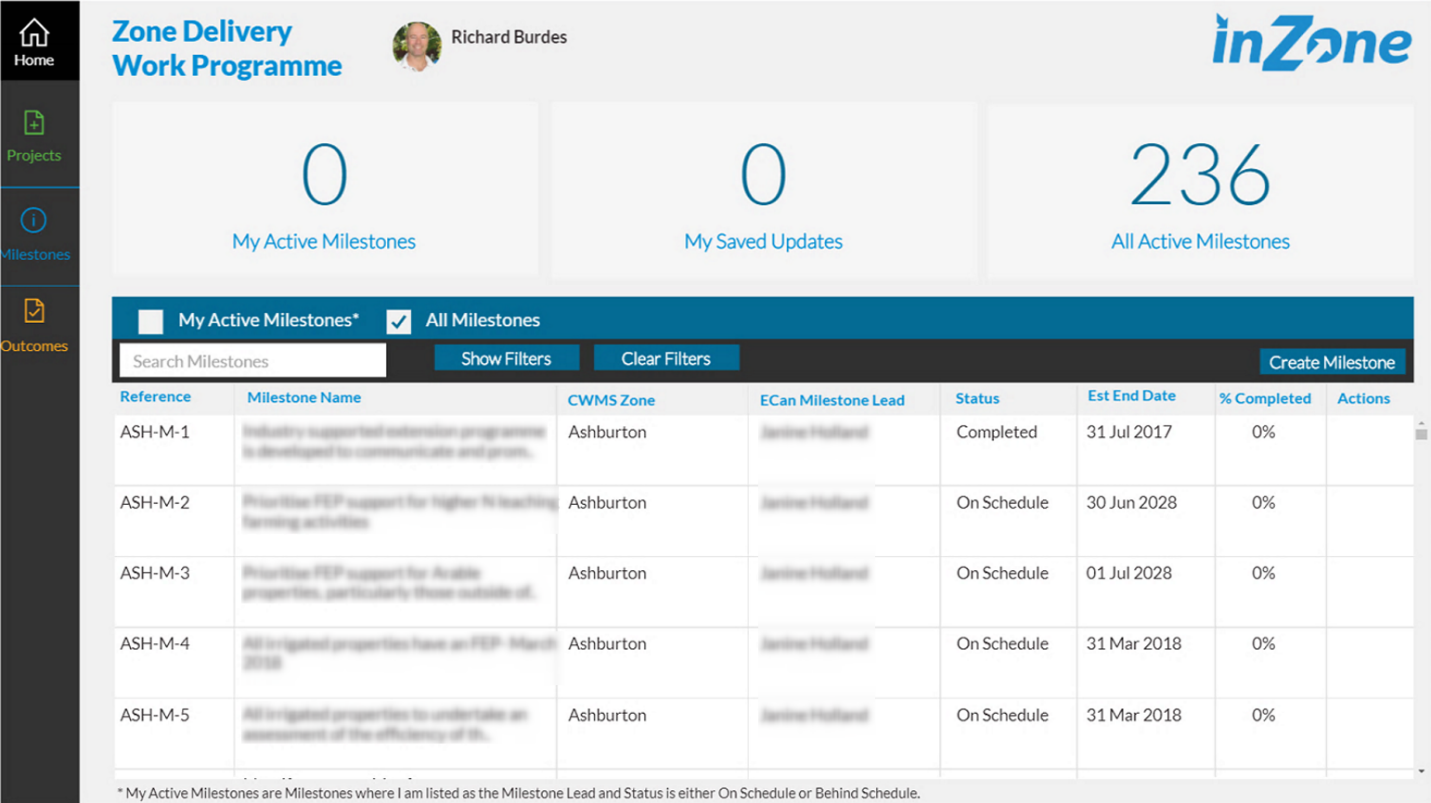Sort by the Reference column header
Image resolution: width=1431 pixels, height=803 pixels.
pos(155,397)
